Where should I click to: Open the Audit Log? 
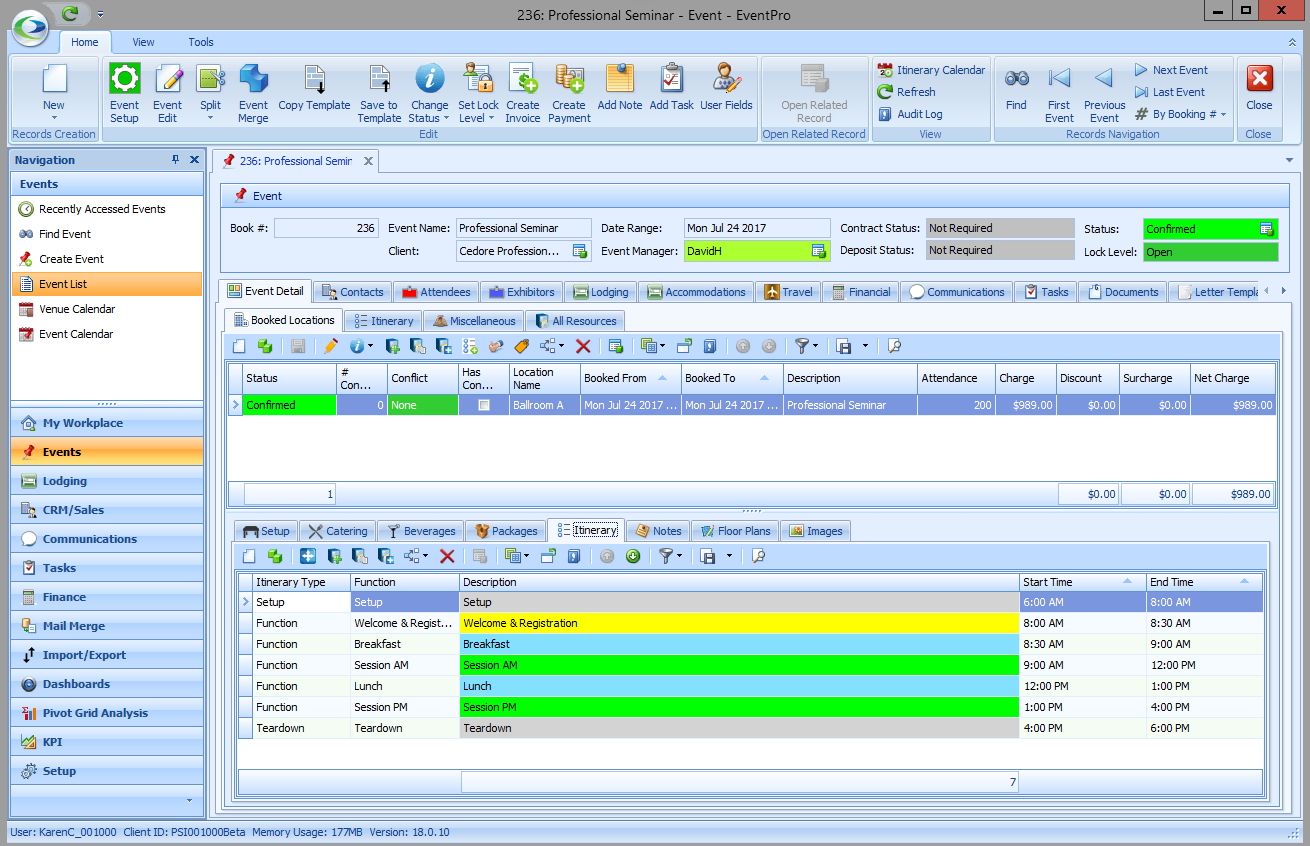point(910,114)
